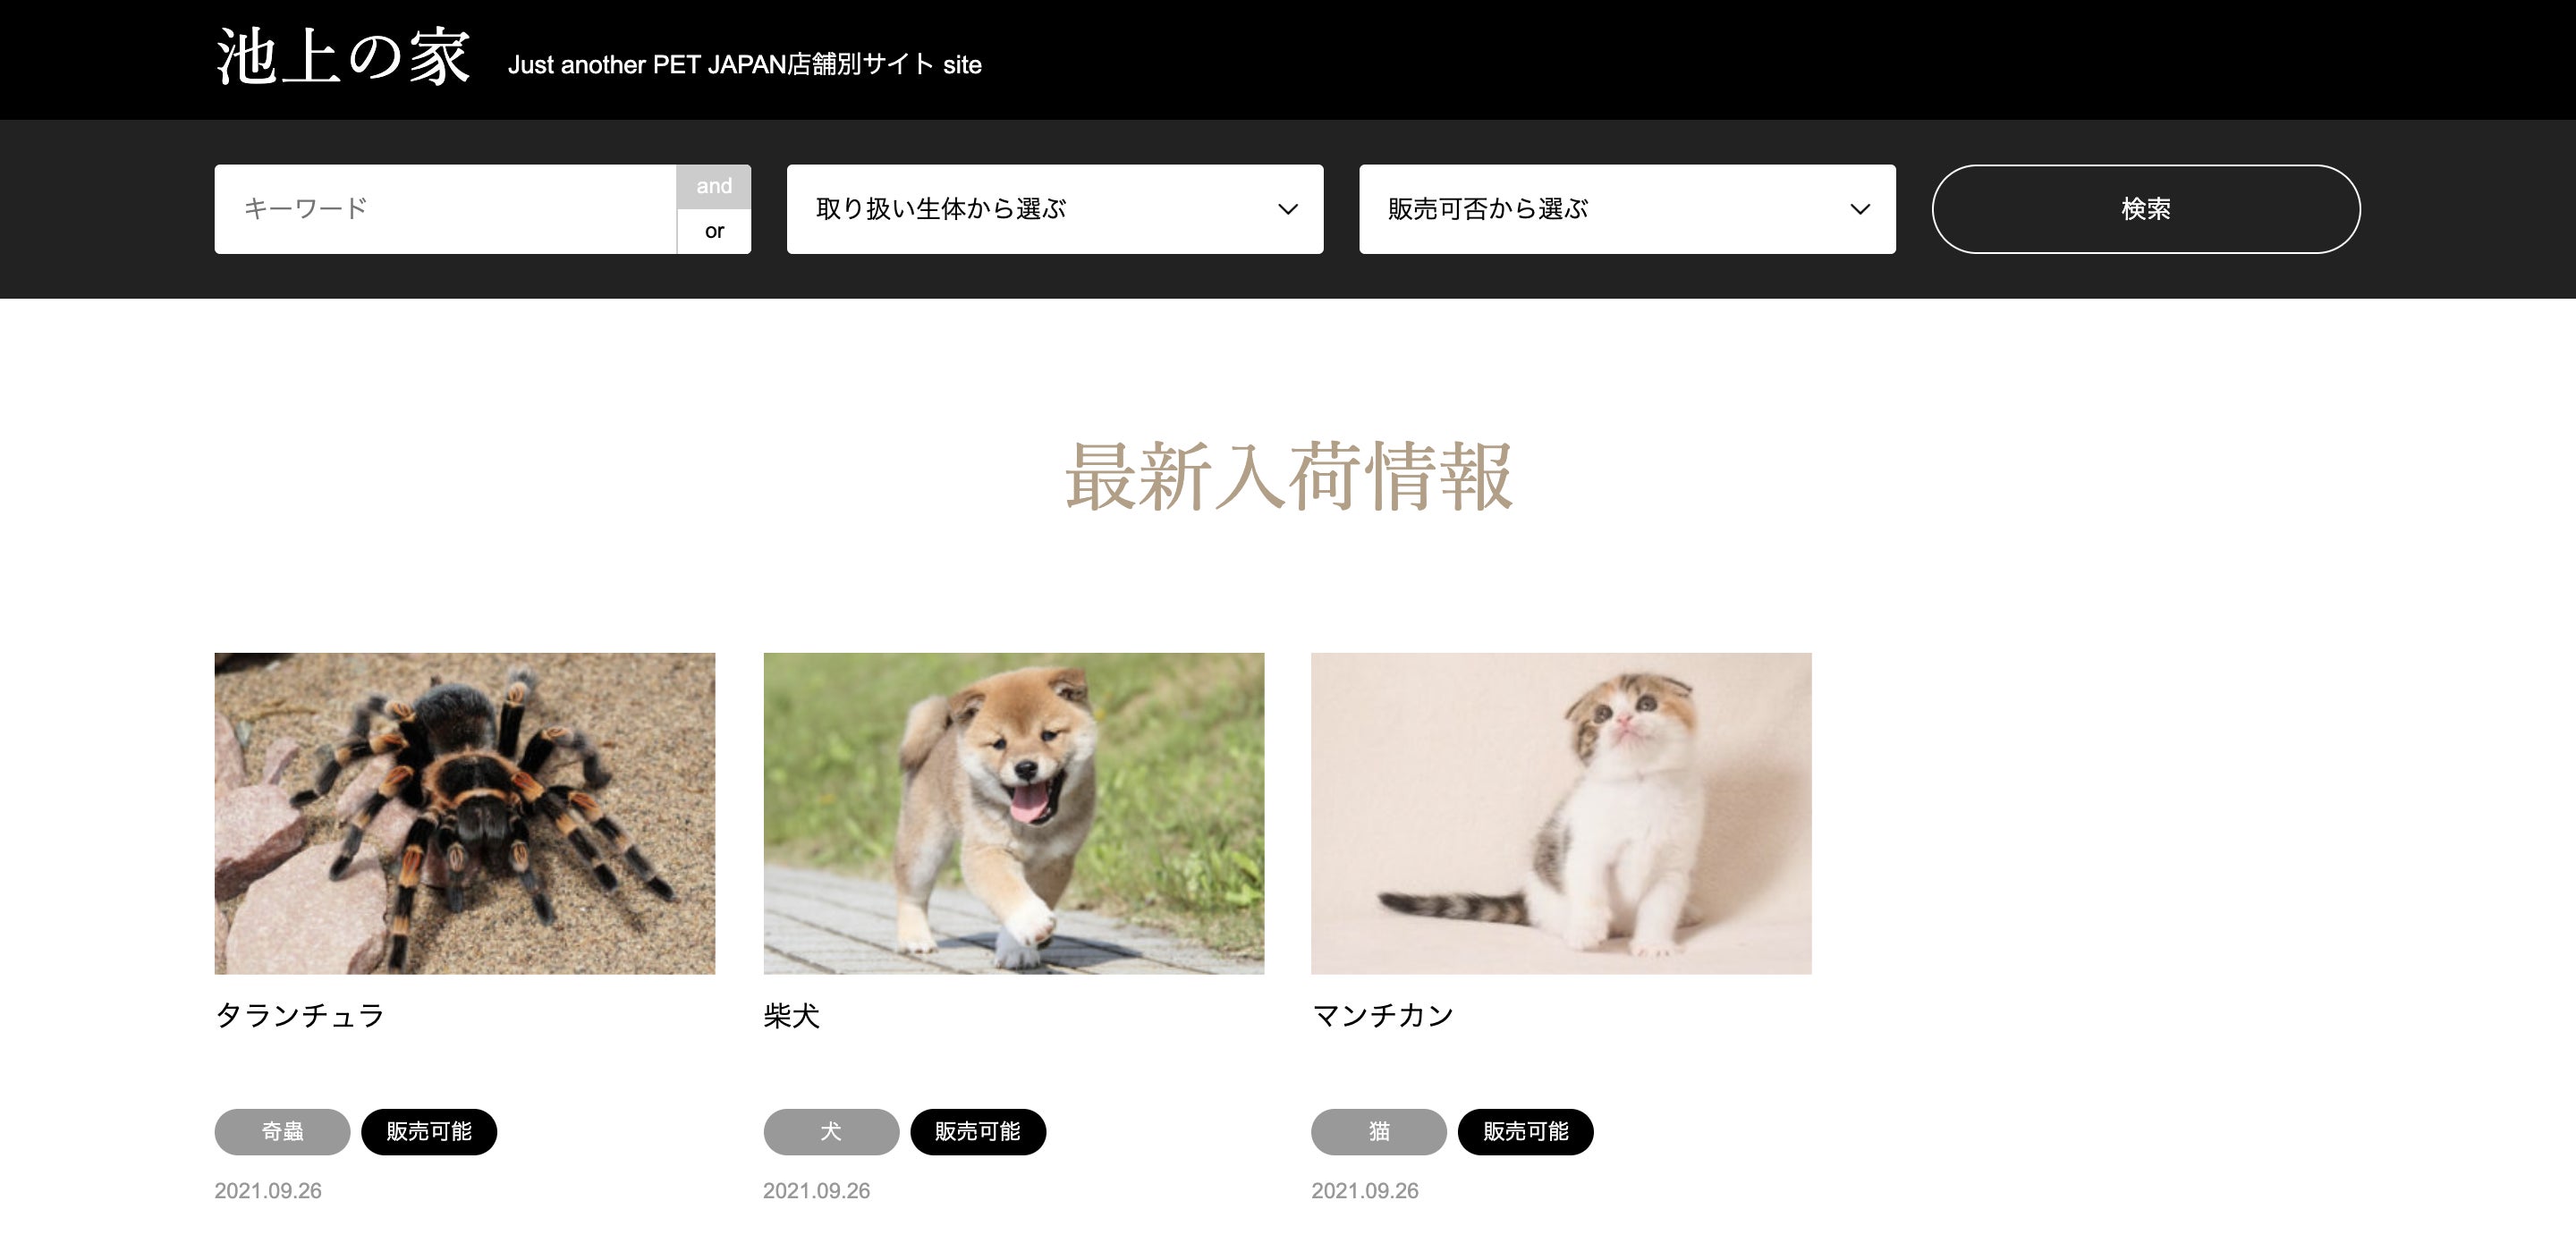Image resolution: width=2576 pixels, height=1243 pixels.
Task: Click the chevron arrow in 取り扱い生体から選ぶ
Action: [1288, 210]
